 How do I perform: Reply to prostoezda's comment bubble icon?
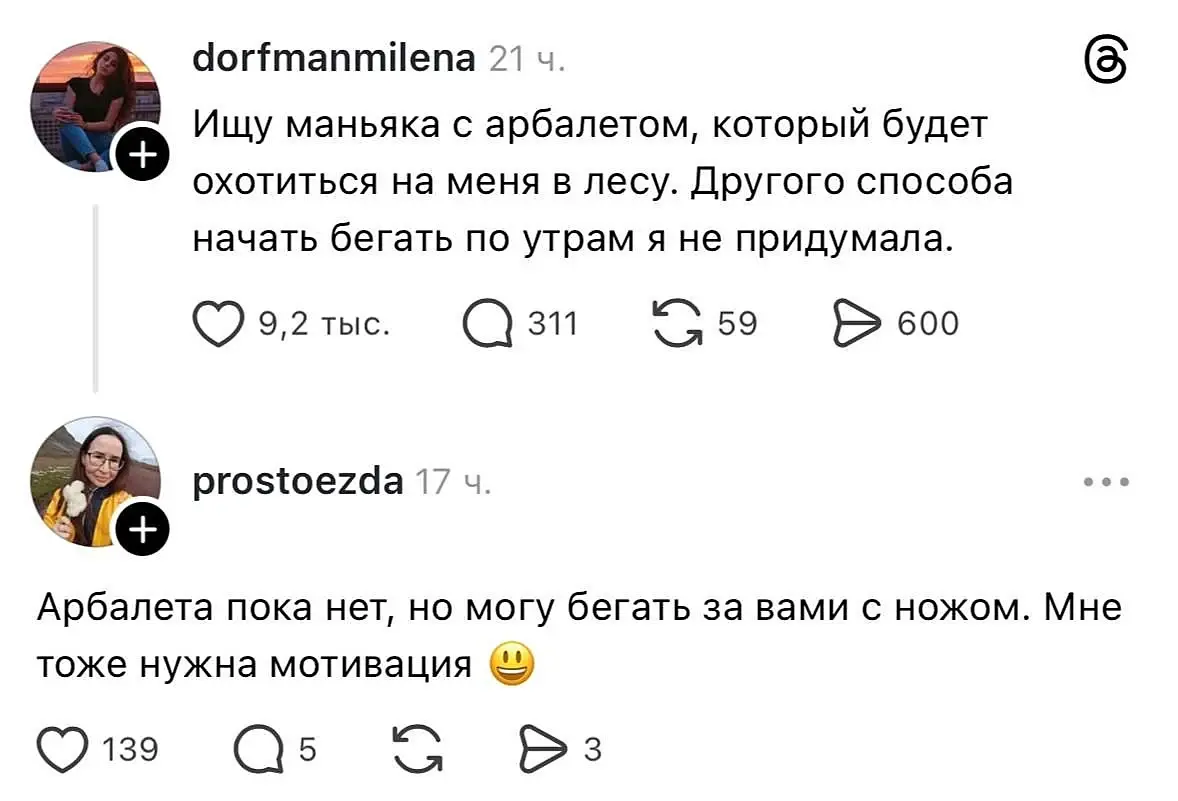pos(258,749)
